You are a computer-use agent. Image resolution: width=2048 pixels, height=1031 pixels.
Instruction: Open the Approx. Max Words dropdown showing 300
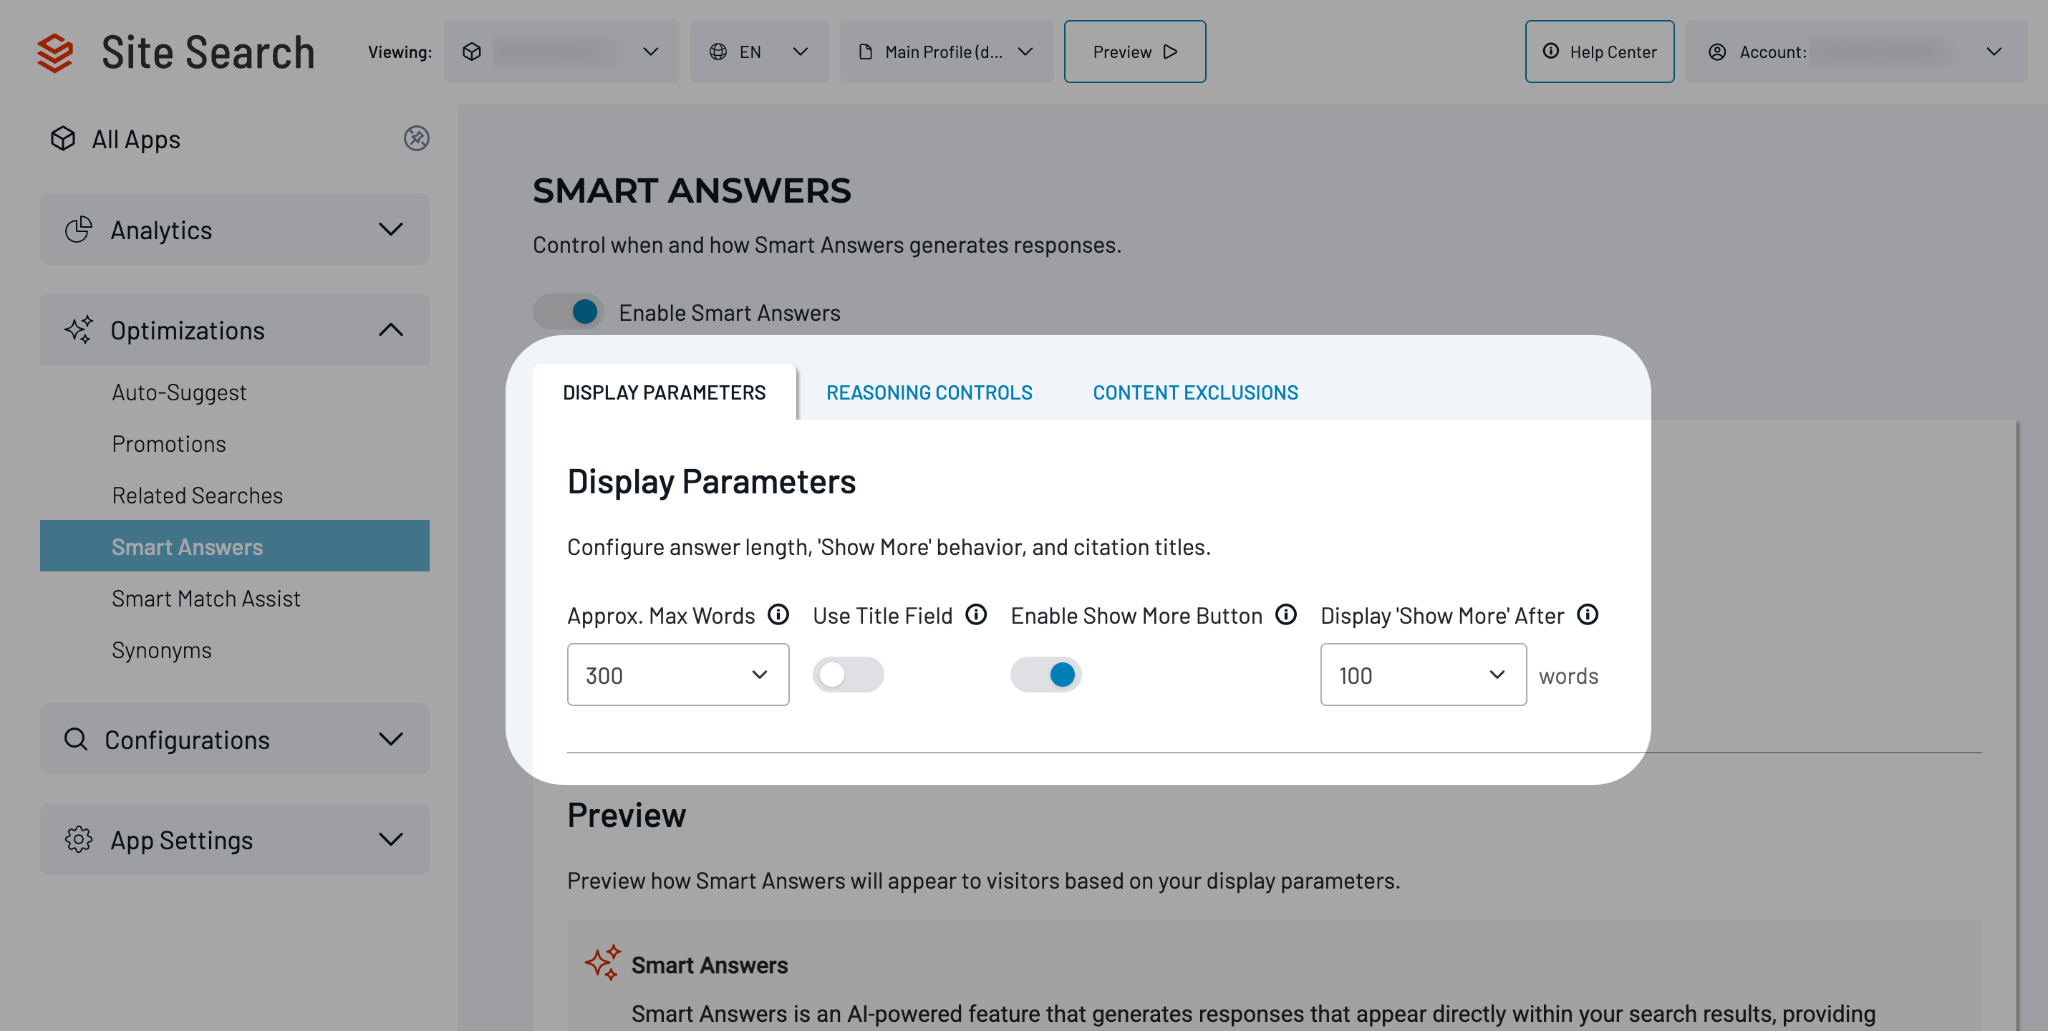click(x=678, y=675)
